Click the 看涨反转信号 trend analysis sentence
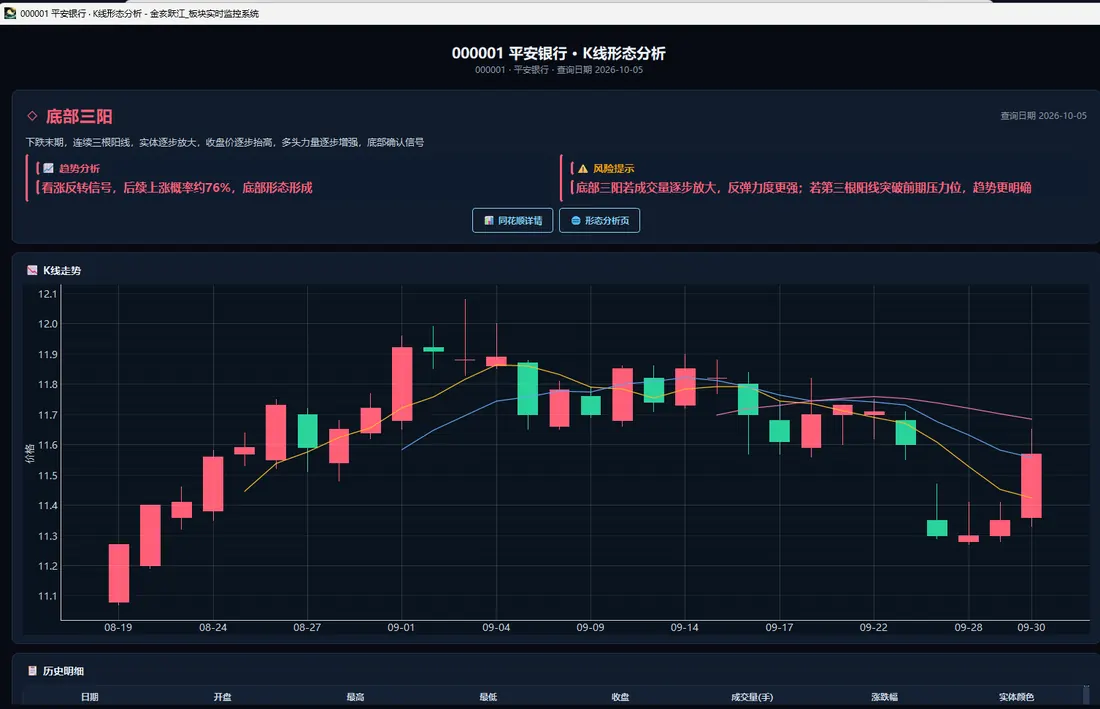The image size is (1100, 709). [177, 188]
